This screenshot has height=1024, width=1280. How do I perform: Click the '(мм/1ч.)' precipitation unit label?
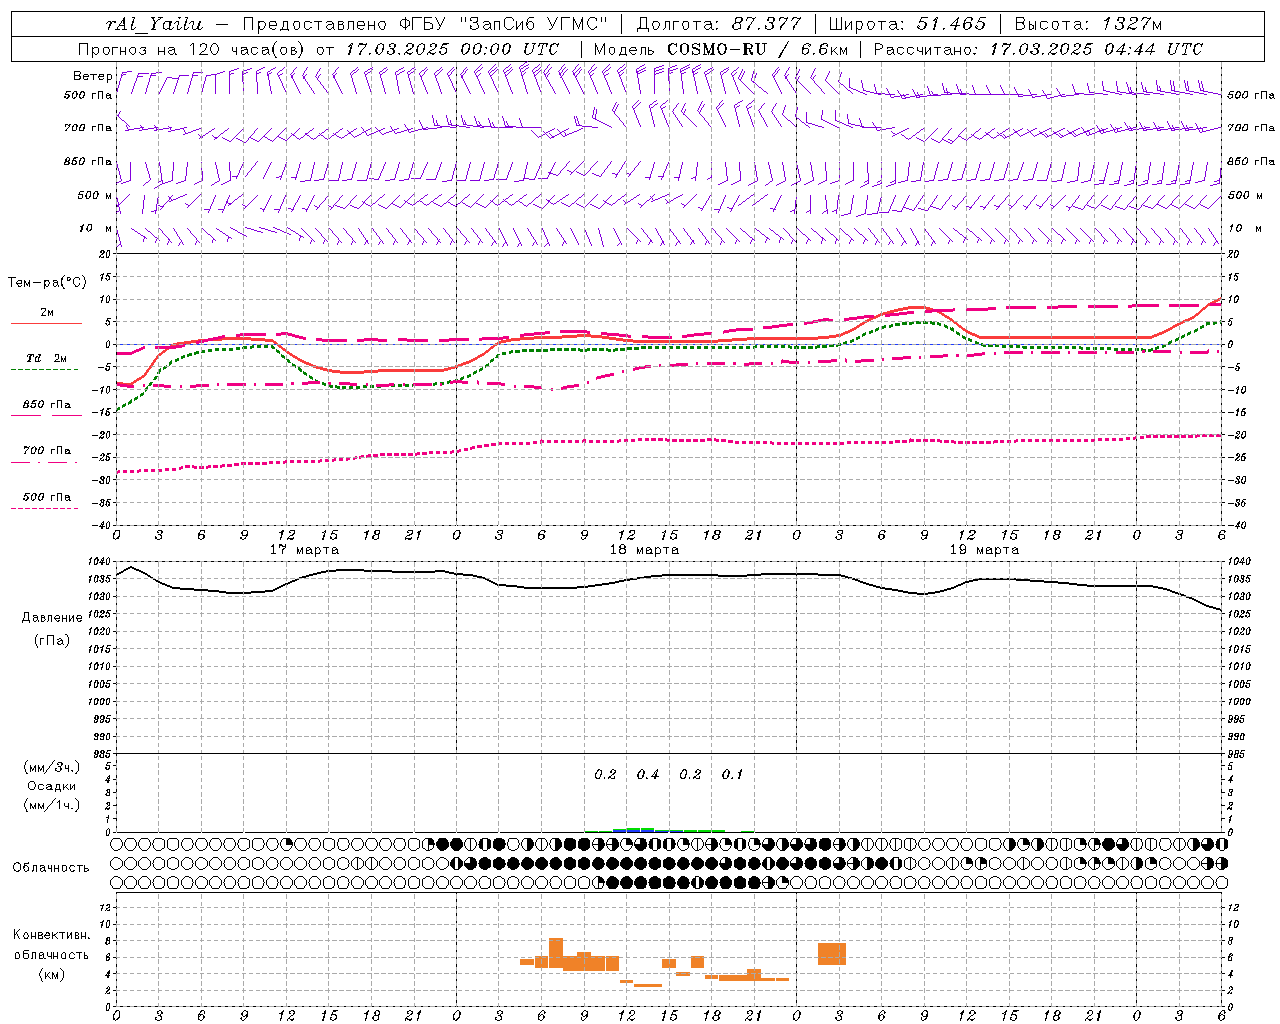[x=52, y=805]
